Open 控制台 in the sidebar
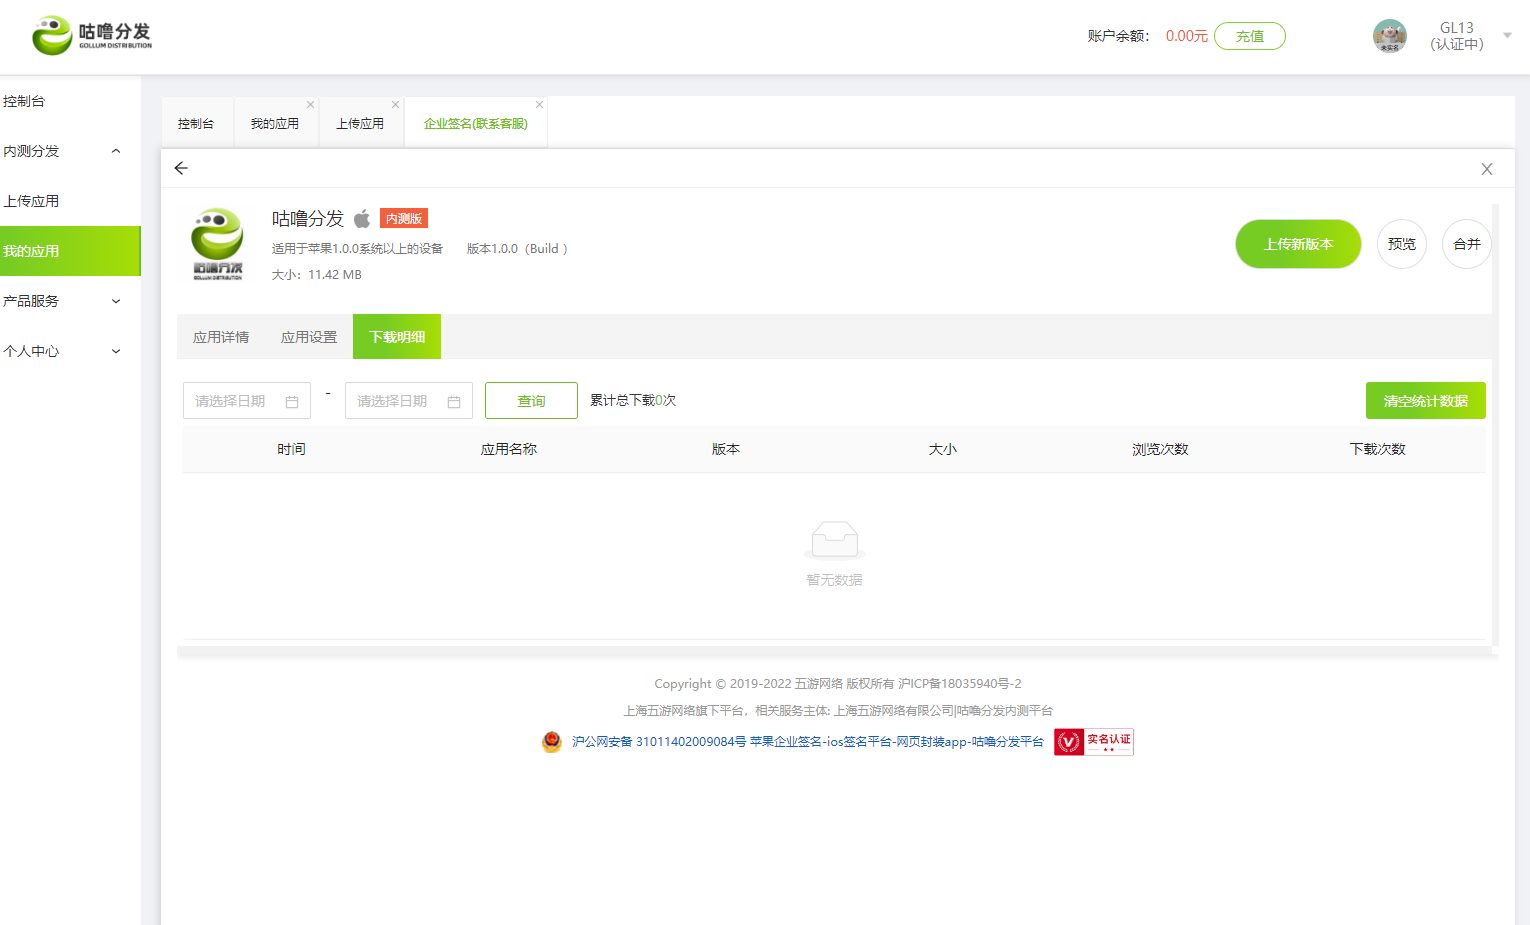The height and width of the screenshot is (925, 1530). click(x=70, y=101)
